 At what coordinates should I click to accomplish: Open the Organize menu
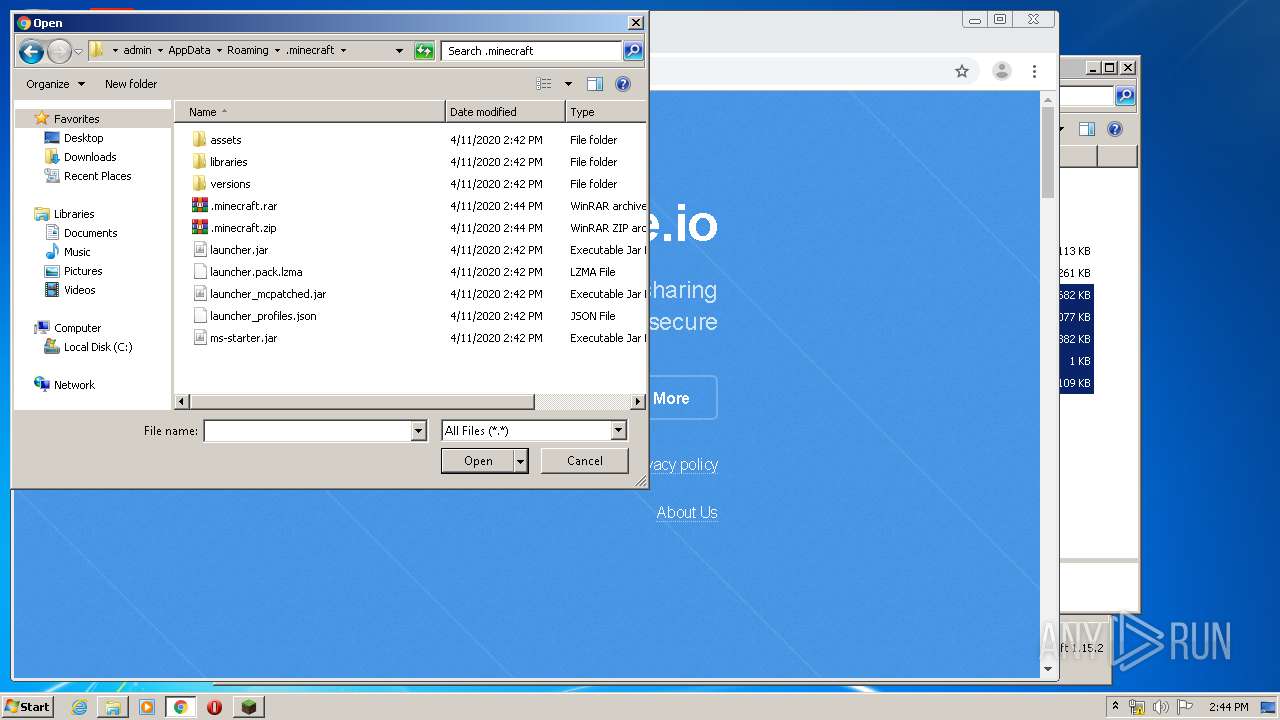click(56, 84)
